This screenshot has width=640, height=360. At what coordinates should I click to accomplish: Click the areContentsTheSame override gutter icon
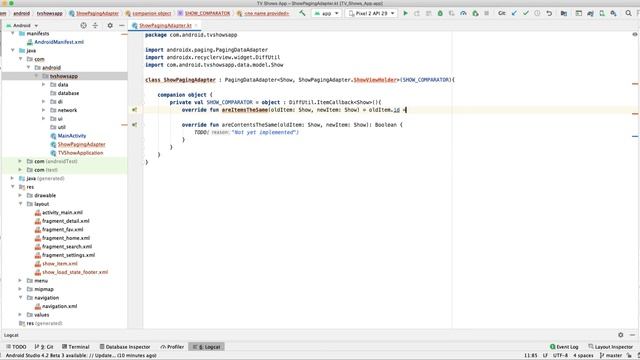click(134, 125)
